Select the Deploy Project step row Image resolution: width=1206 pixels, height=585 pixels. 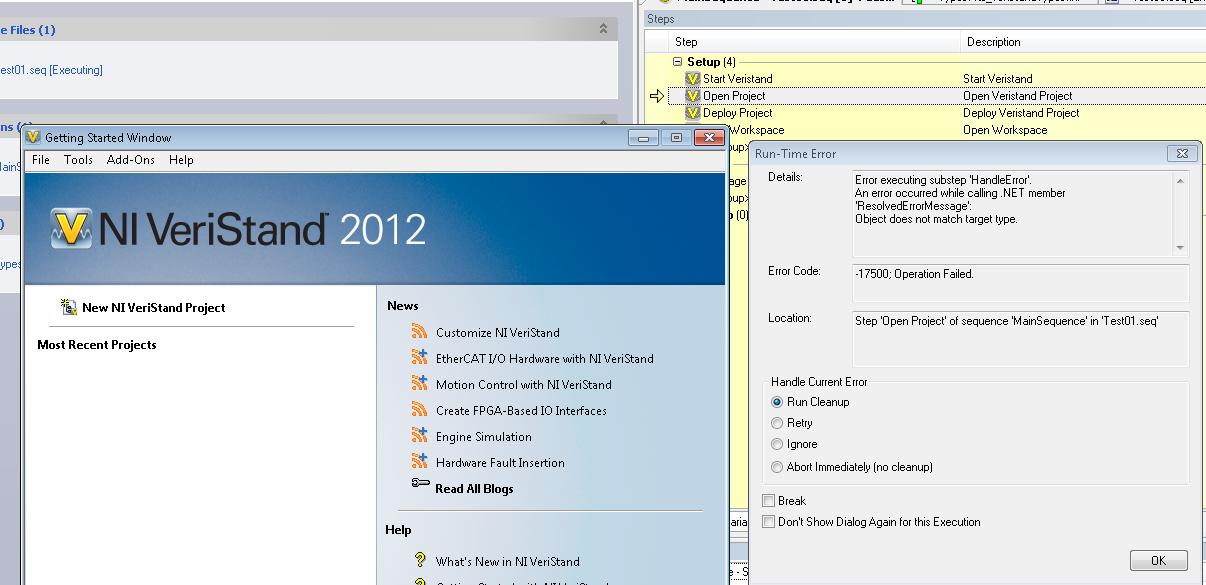point(937,113)
